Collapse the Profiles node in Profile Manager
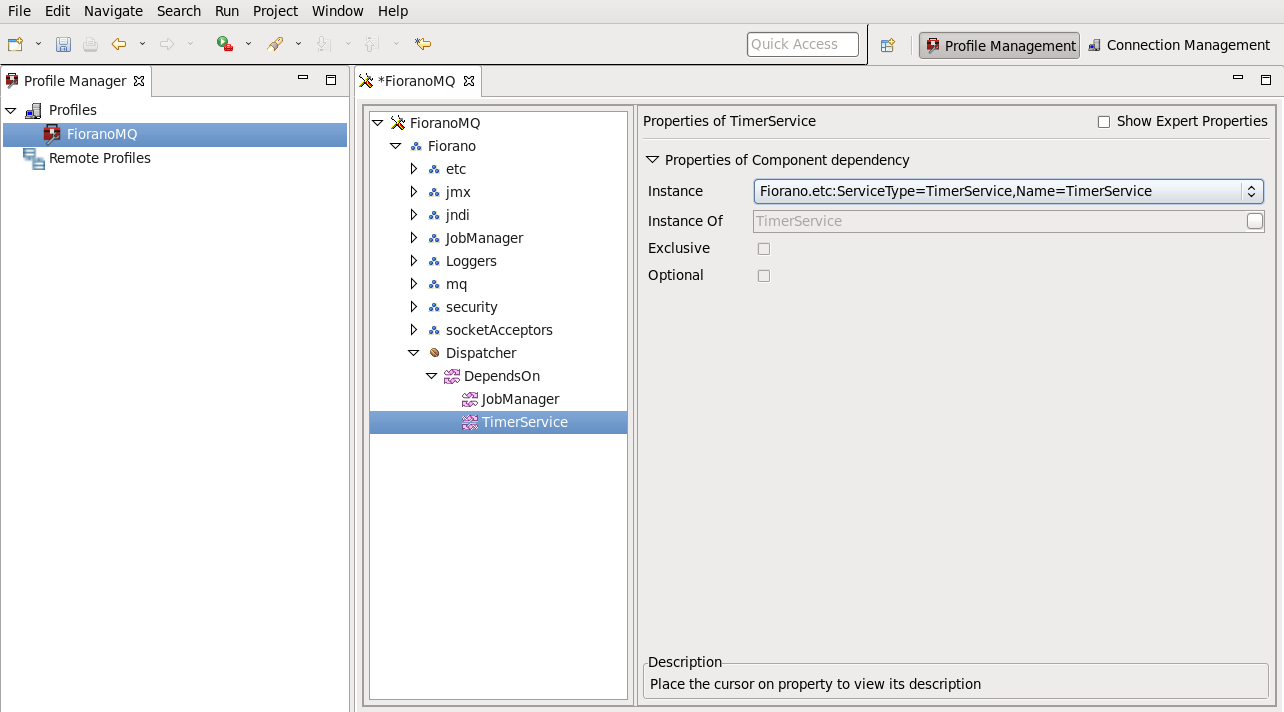Screen dimensions: 1284x712 tap(11, 110)
